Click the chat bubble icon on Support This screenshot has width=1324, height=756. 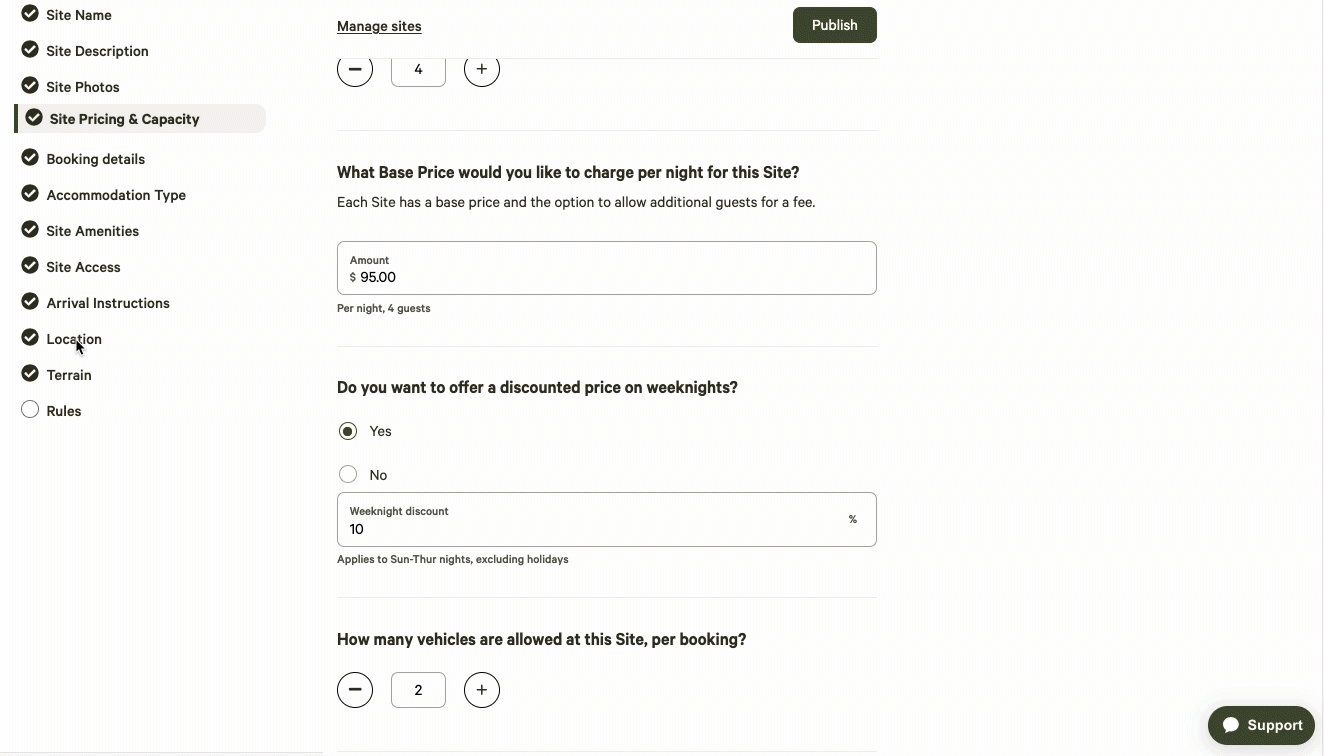1231,725
